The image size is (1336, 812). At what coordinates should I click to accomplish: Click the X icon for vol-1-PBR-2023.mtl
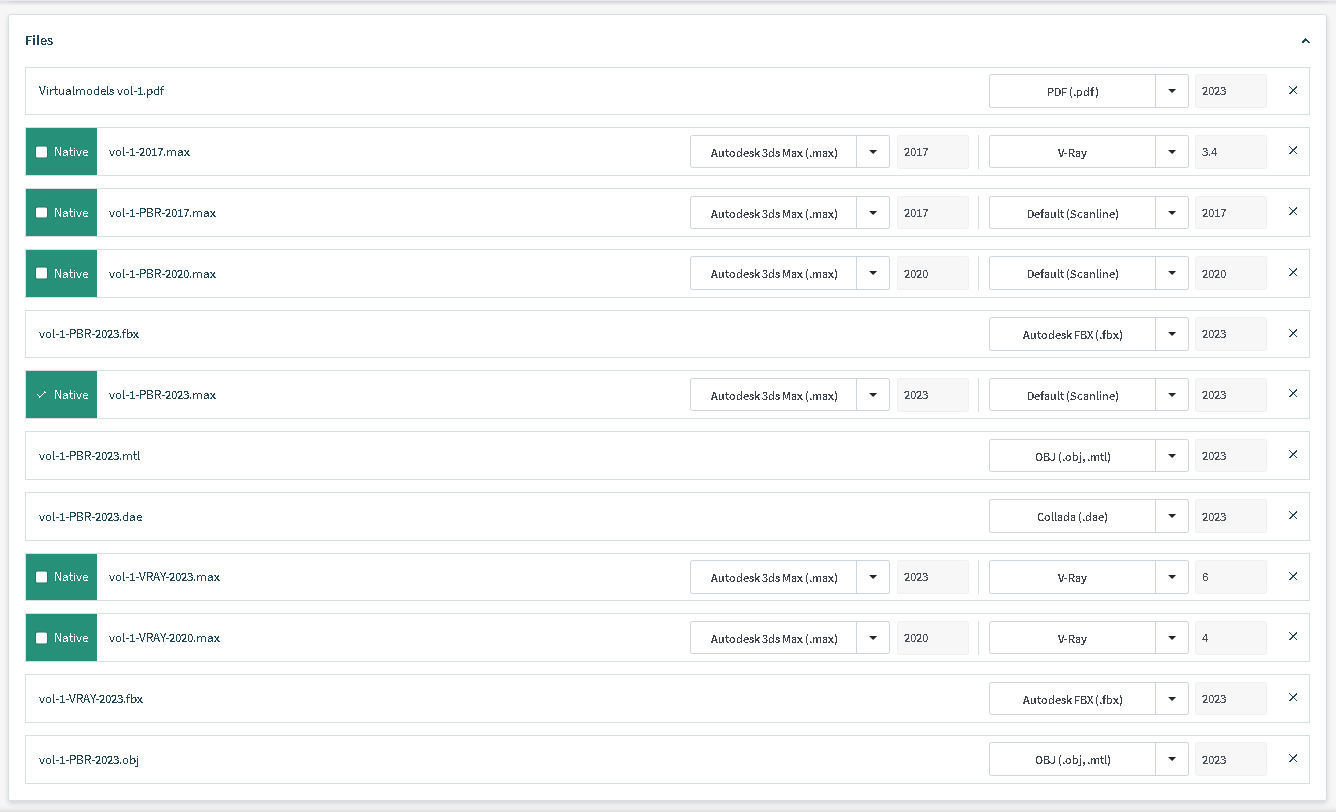[1292, 455]
